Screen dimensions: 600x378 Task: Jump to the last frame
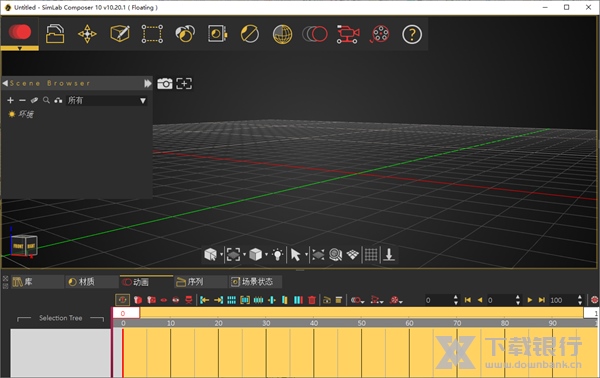pos(541,300)
